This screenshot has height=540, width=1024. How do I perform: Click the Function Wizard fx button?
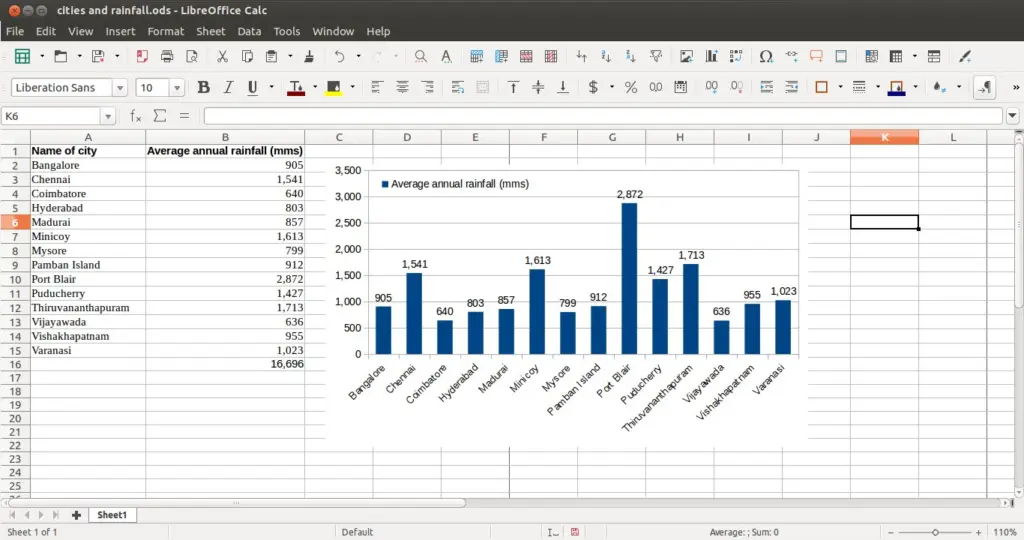135,116
